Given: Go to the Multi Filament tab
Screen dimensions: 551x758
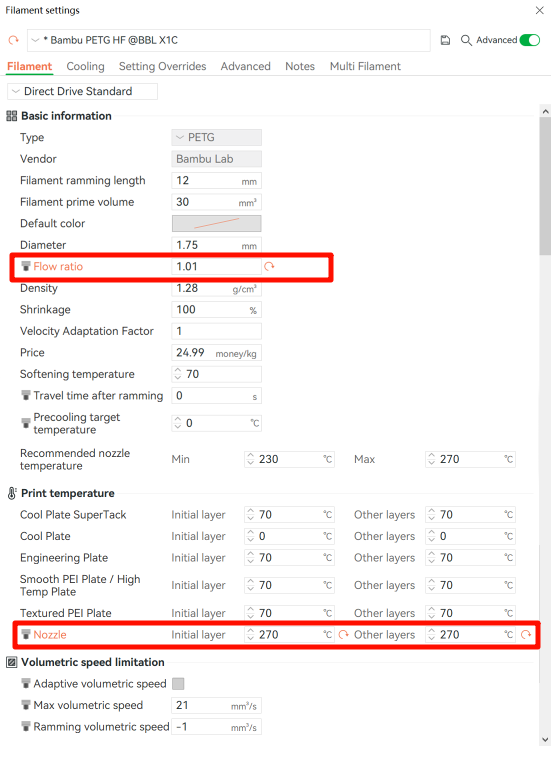Looking at the screenshot, I should [365, 66].
